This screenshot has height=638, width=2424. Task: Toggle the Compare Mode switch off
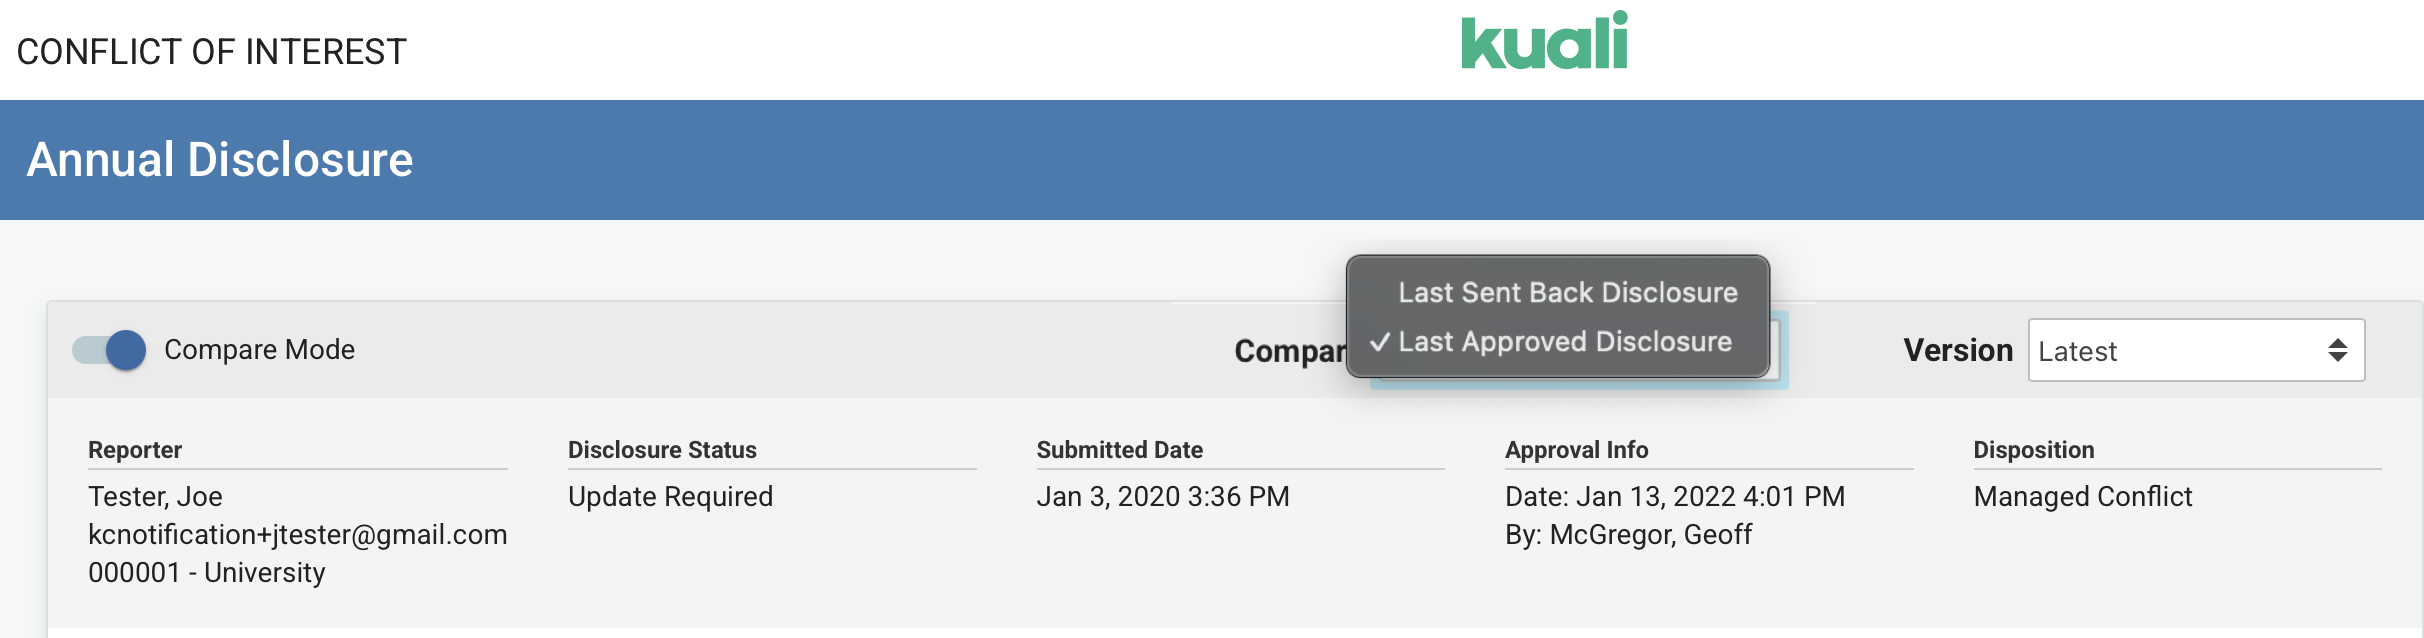pos(110,350)
